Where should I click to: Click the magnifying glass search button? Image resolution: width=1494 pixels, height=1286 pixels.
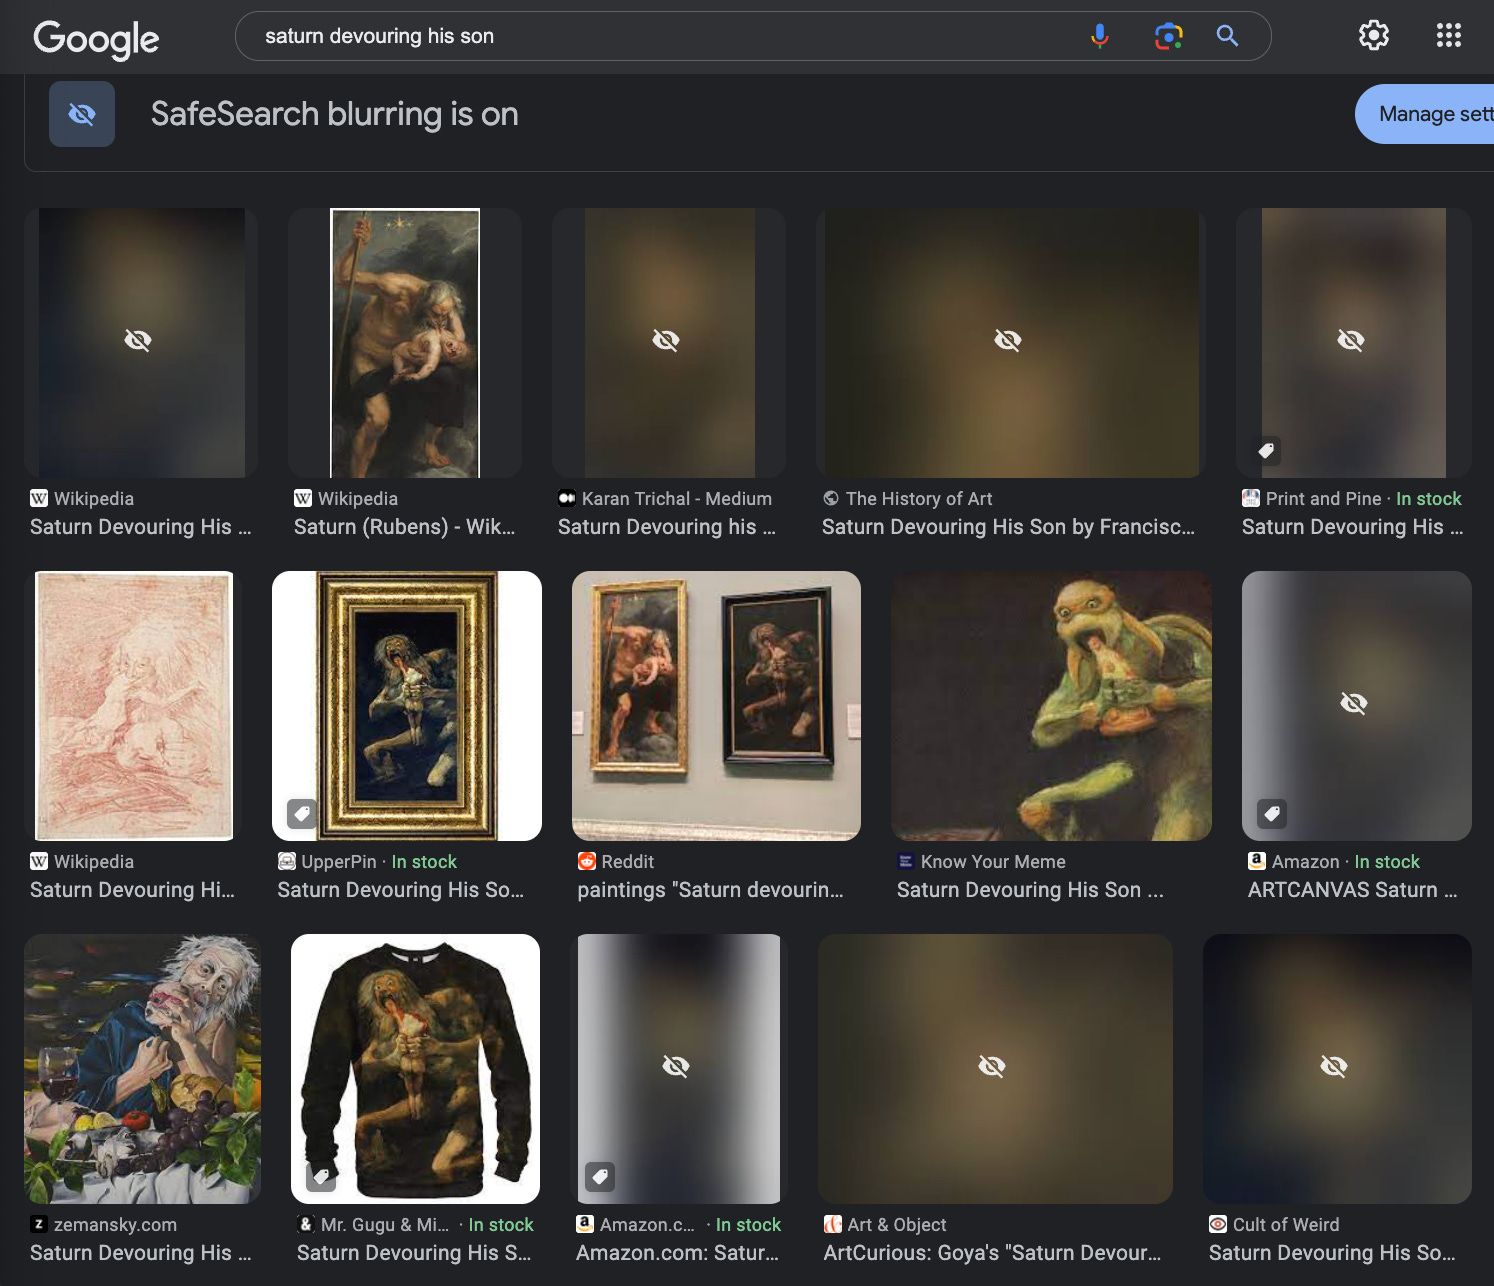coord(1227,36)
